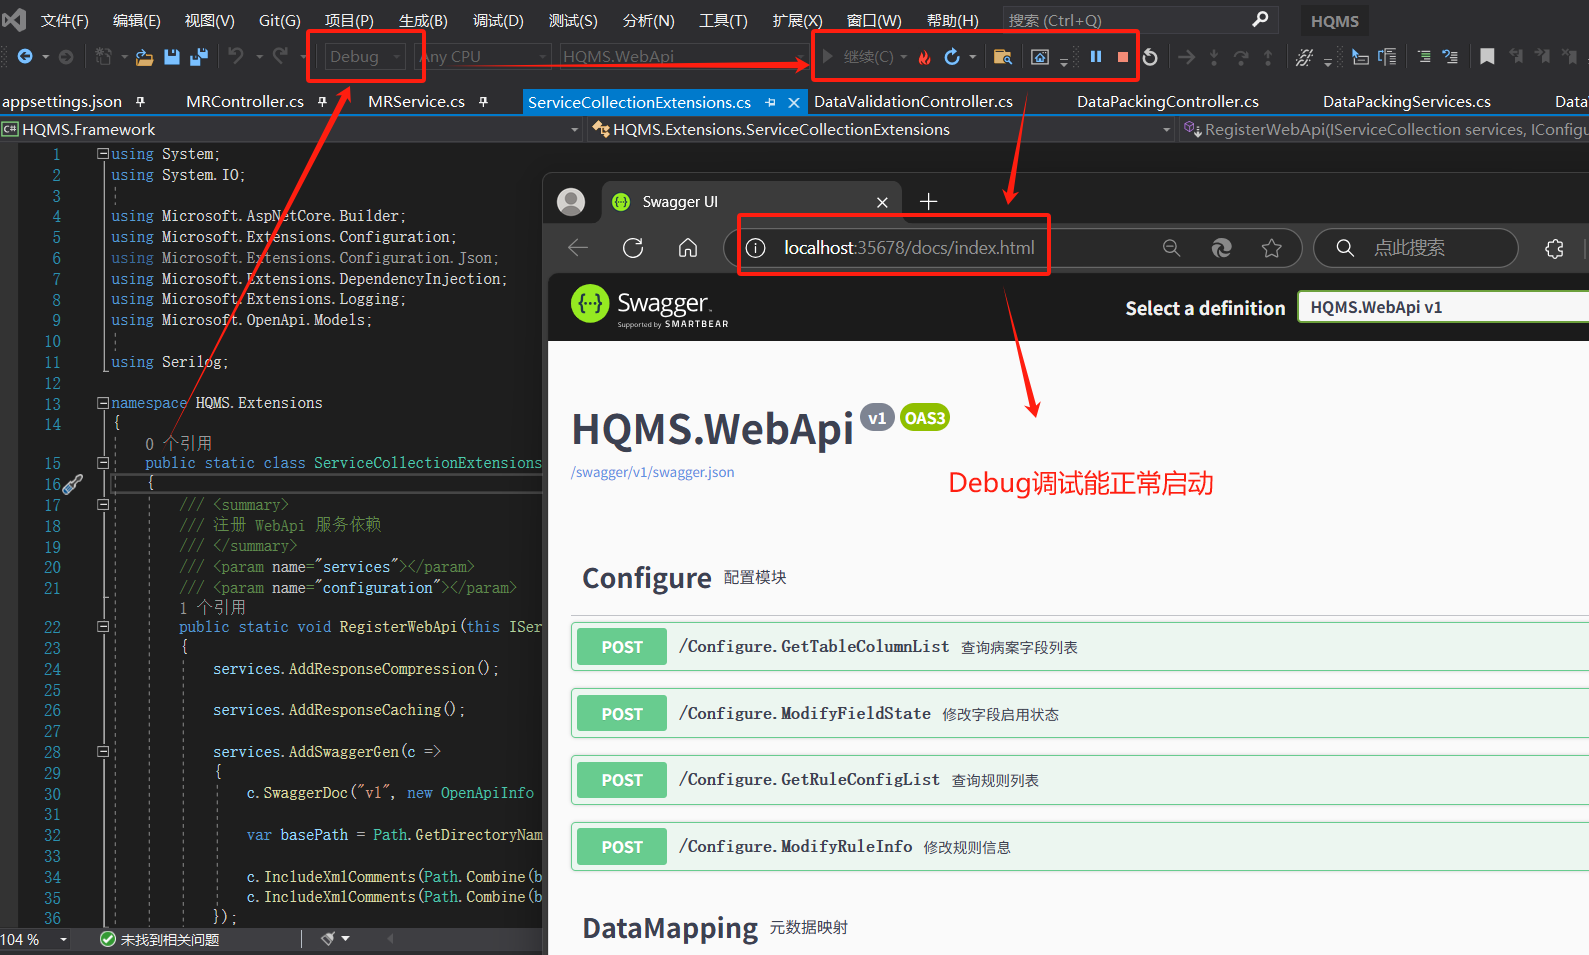This screenshot has width=1589, height=955.
Task: Open the Select a definition dropdown
Action: click(x=1443, y=307)
